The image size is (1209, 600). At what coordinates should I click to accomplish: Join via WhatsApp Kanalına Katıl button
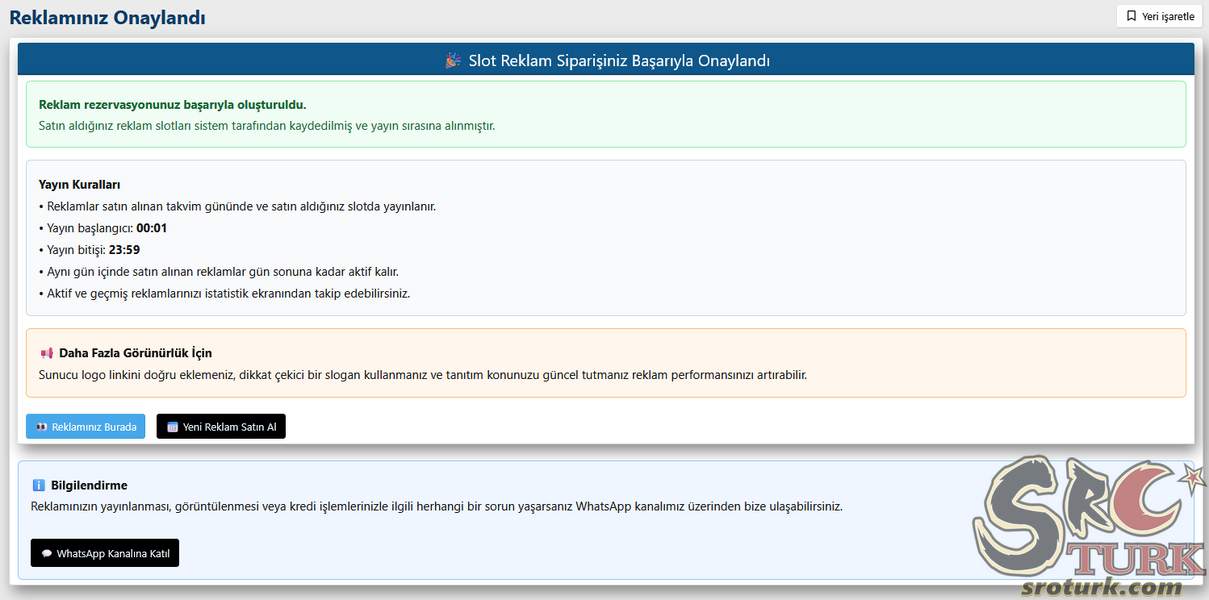pyautogui.click(x=105, y=553)
